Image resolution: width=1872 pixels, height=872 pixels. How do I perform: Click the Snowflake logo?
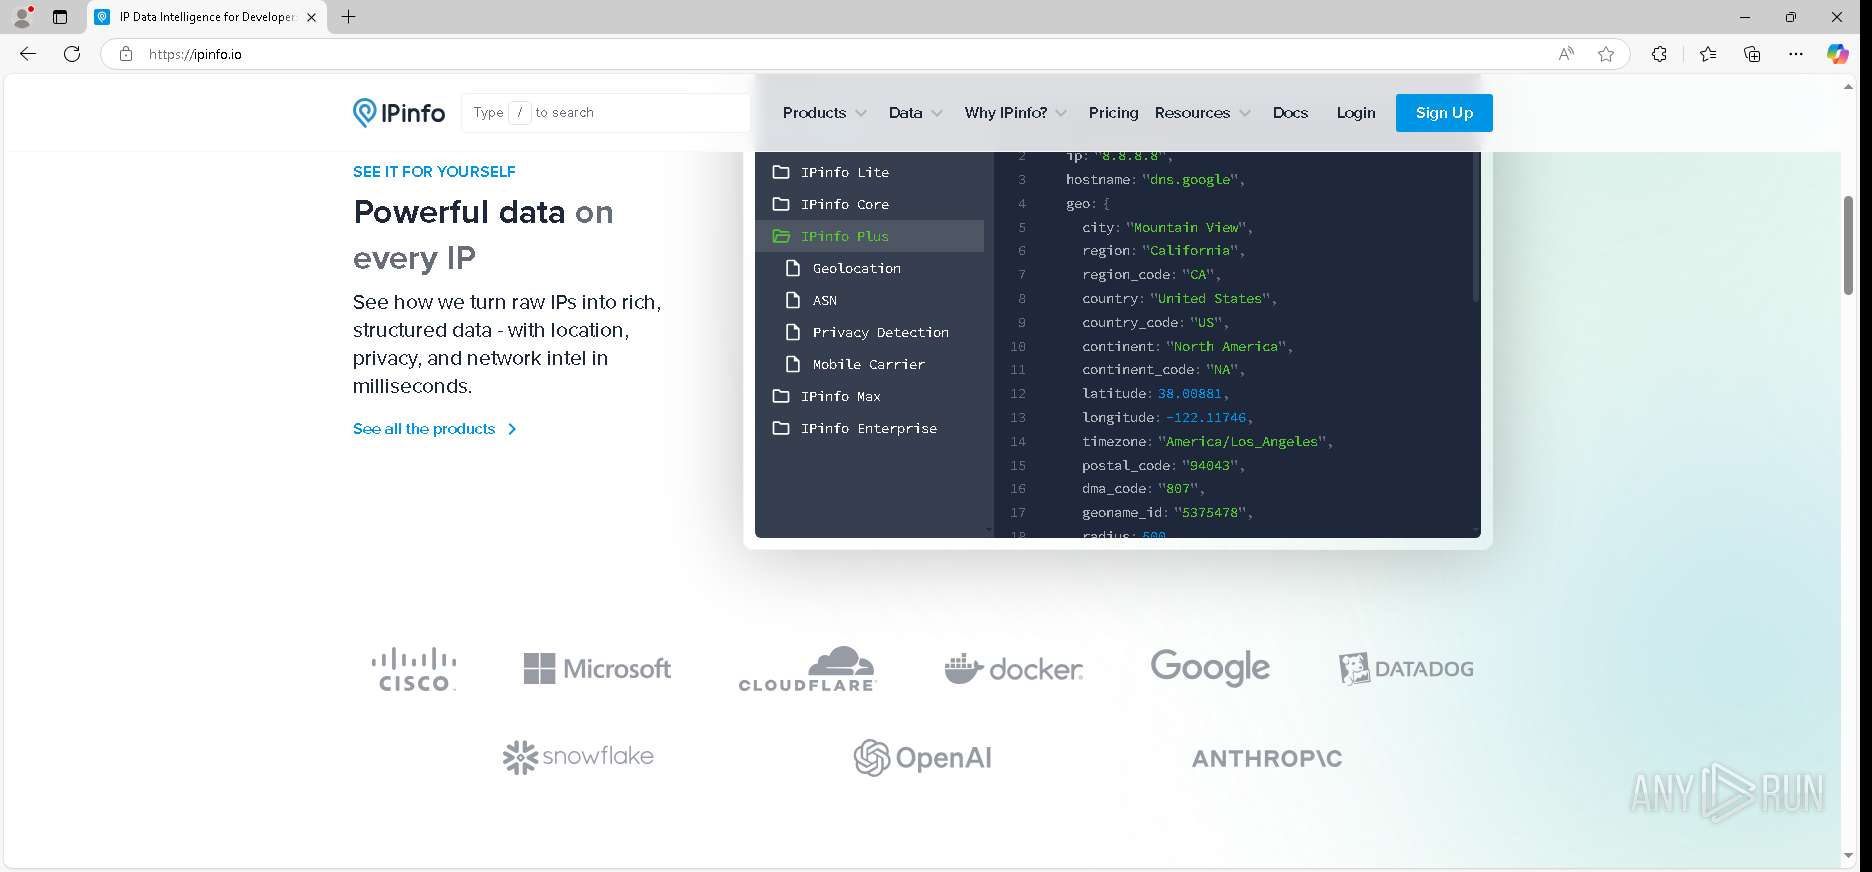[578, 757]
